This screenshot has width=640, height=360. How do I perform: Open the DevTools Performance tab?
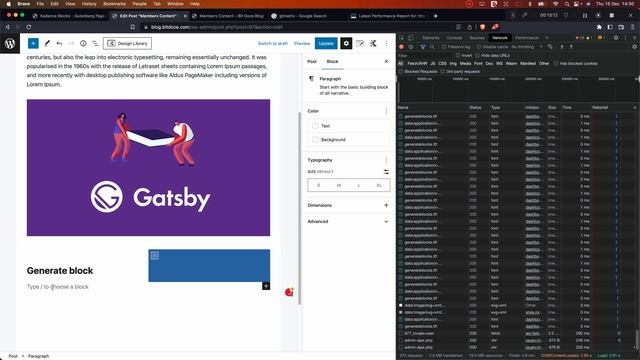527,38
